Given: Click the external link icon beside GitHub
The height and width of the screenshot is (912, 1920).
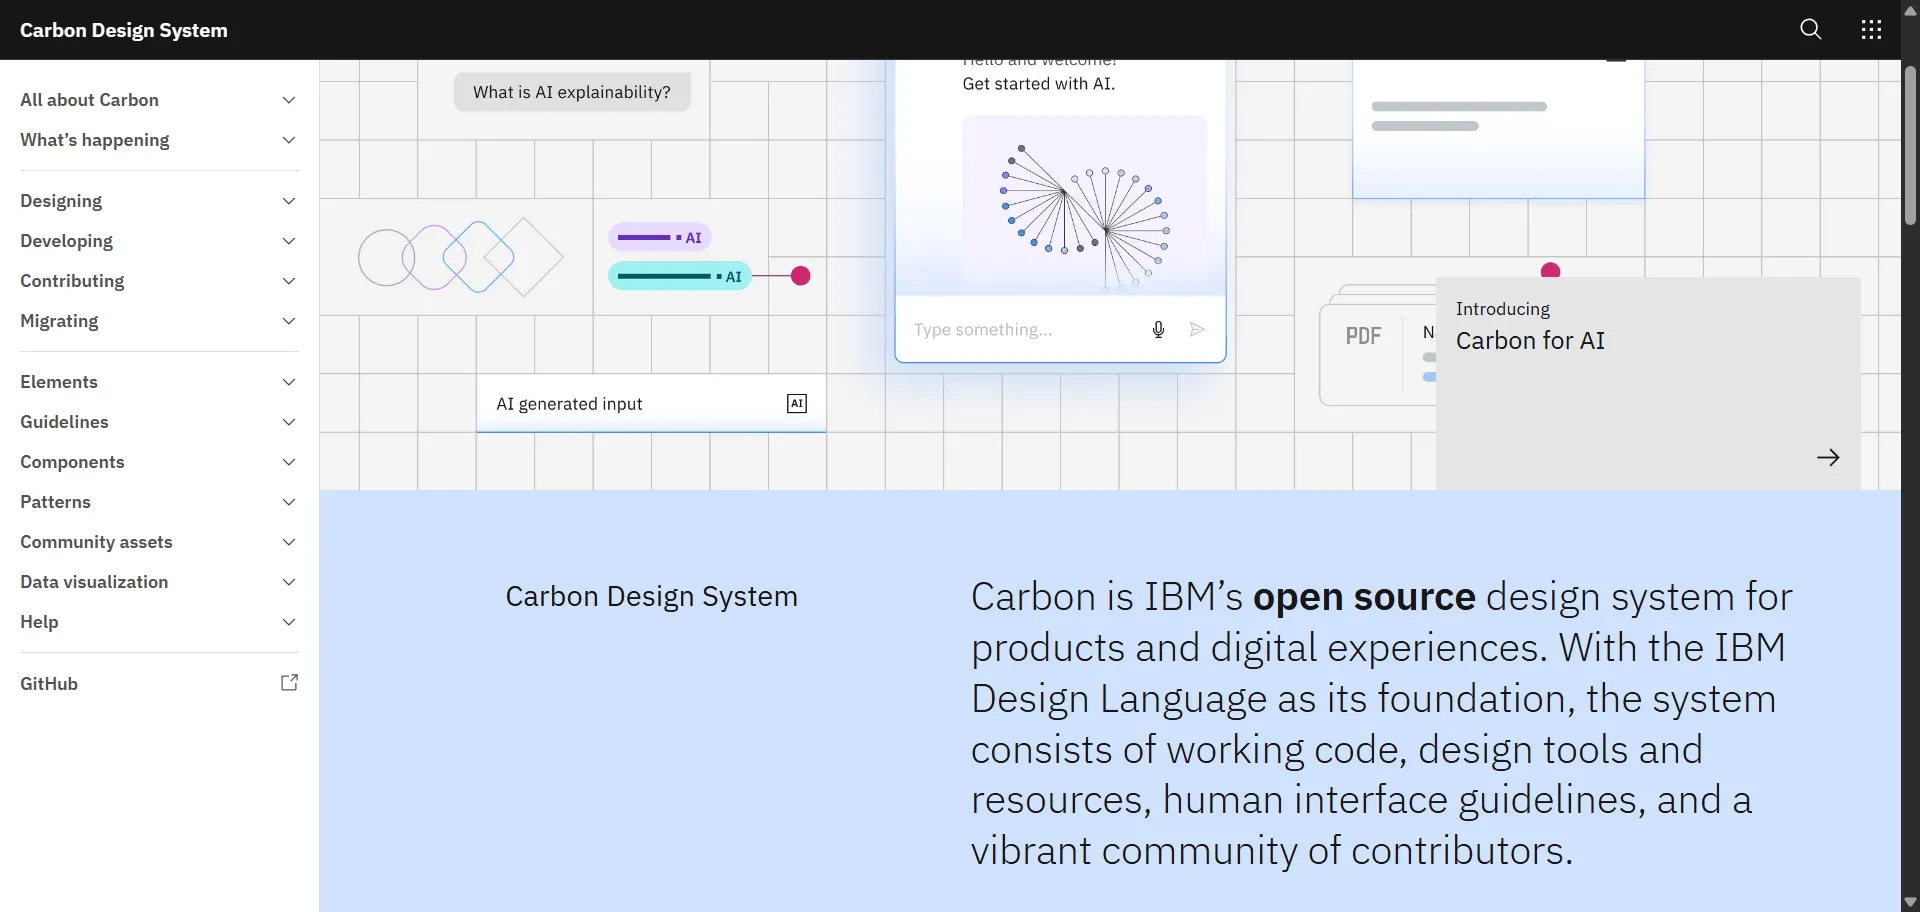Looking at the screenshot, I should click(x=289, y=683).
